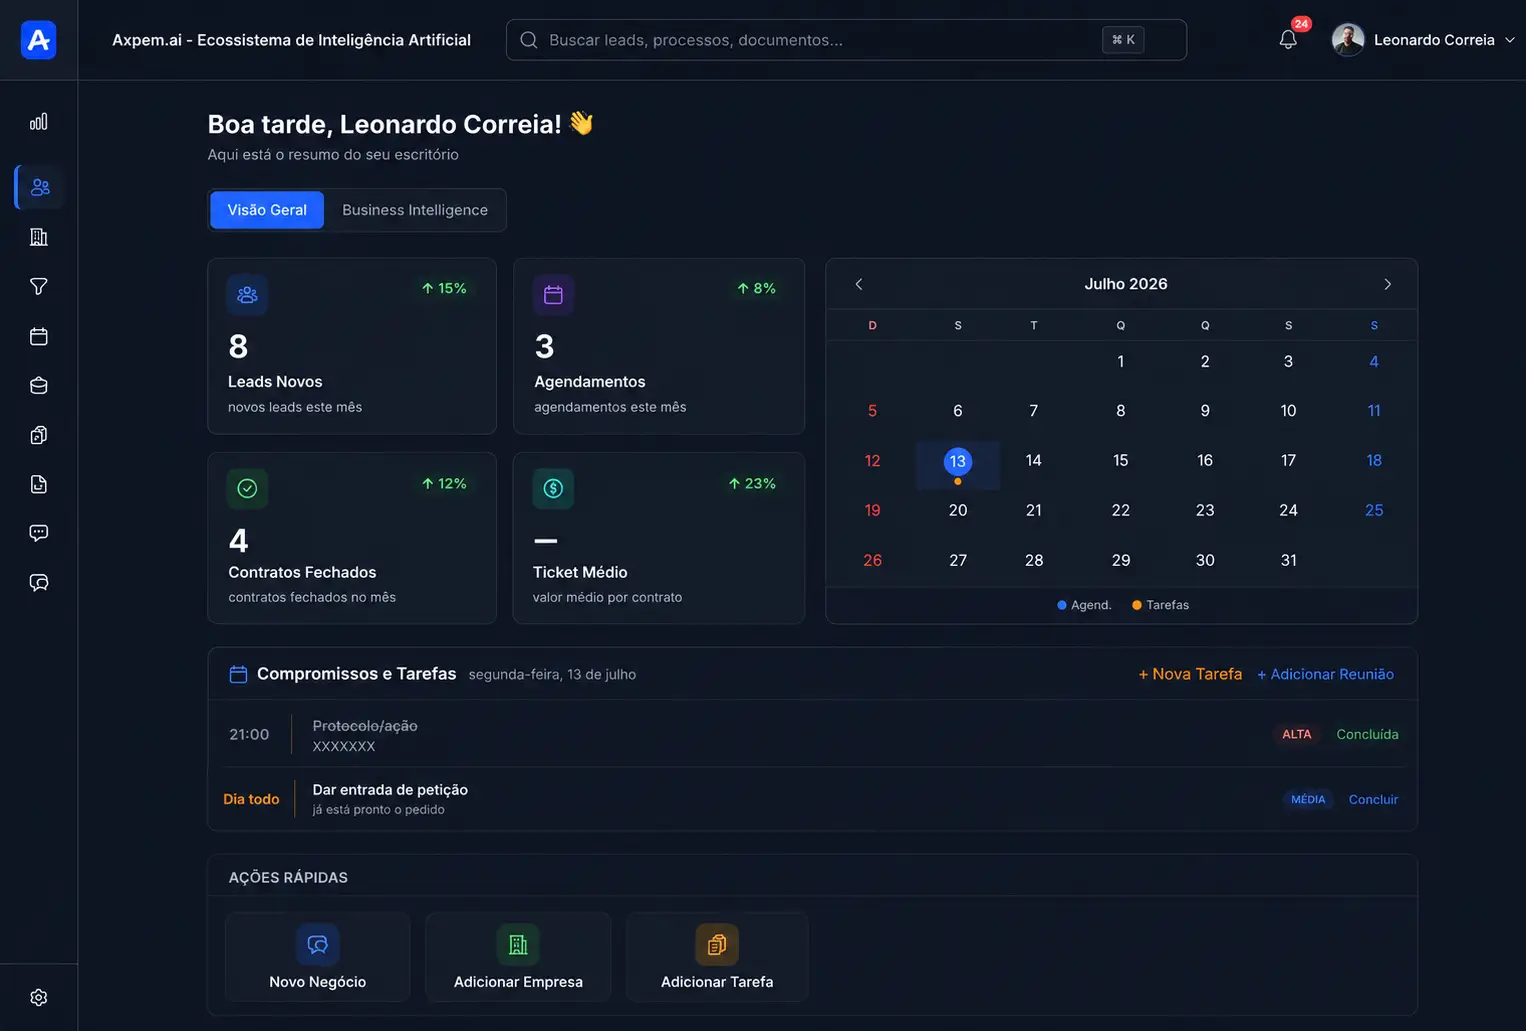Screen dimensions: 1526x1031
Task: Click the + Nova Tarefa link
Action: click(1190, 674)
